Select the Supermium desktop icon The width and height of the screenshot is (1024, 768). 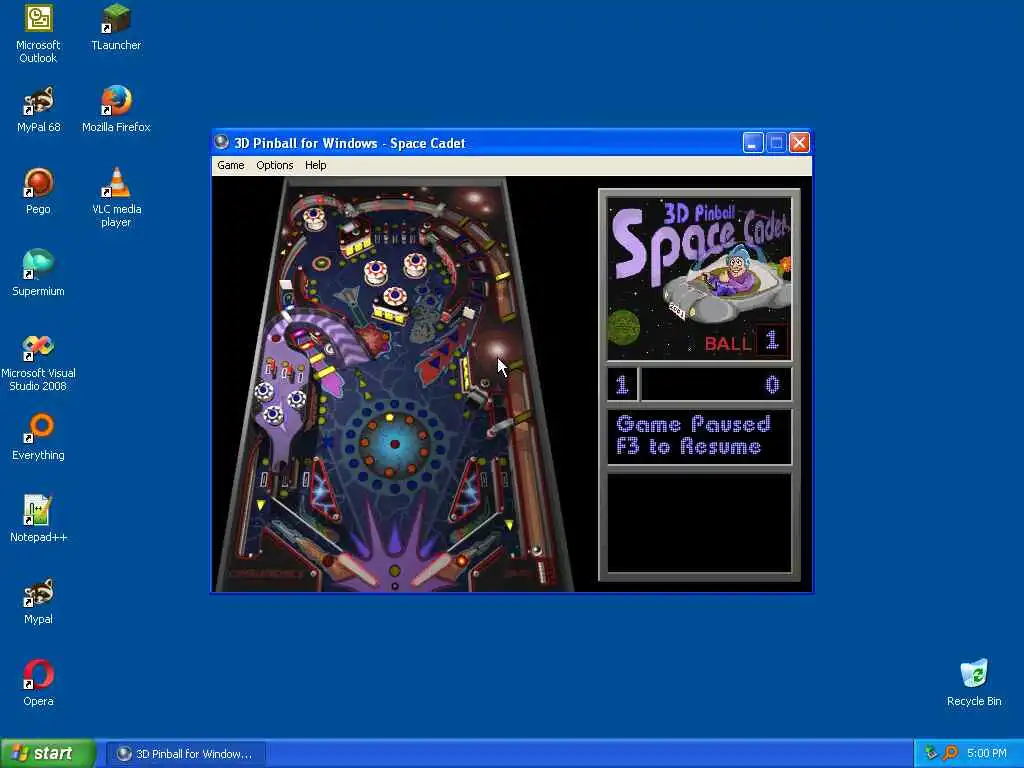38,274
